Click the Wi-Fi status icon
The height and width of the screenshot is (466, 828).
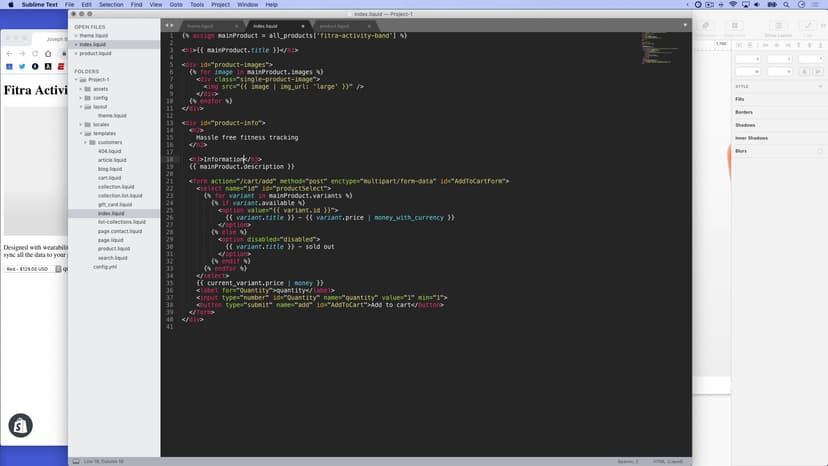[733, 5]
